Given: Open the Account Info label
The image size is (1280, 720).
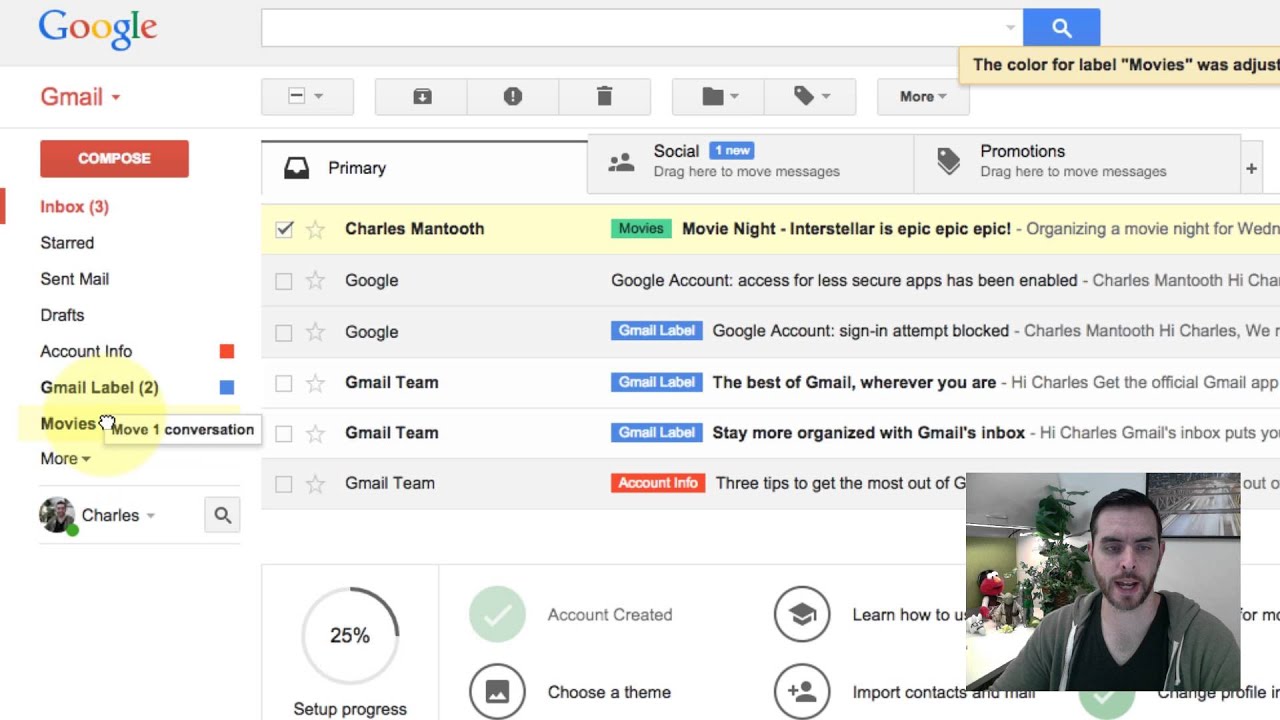Looking at the screenshot, I should pyautogui.click(x=86, y=351).
